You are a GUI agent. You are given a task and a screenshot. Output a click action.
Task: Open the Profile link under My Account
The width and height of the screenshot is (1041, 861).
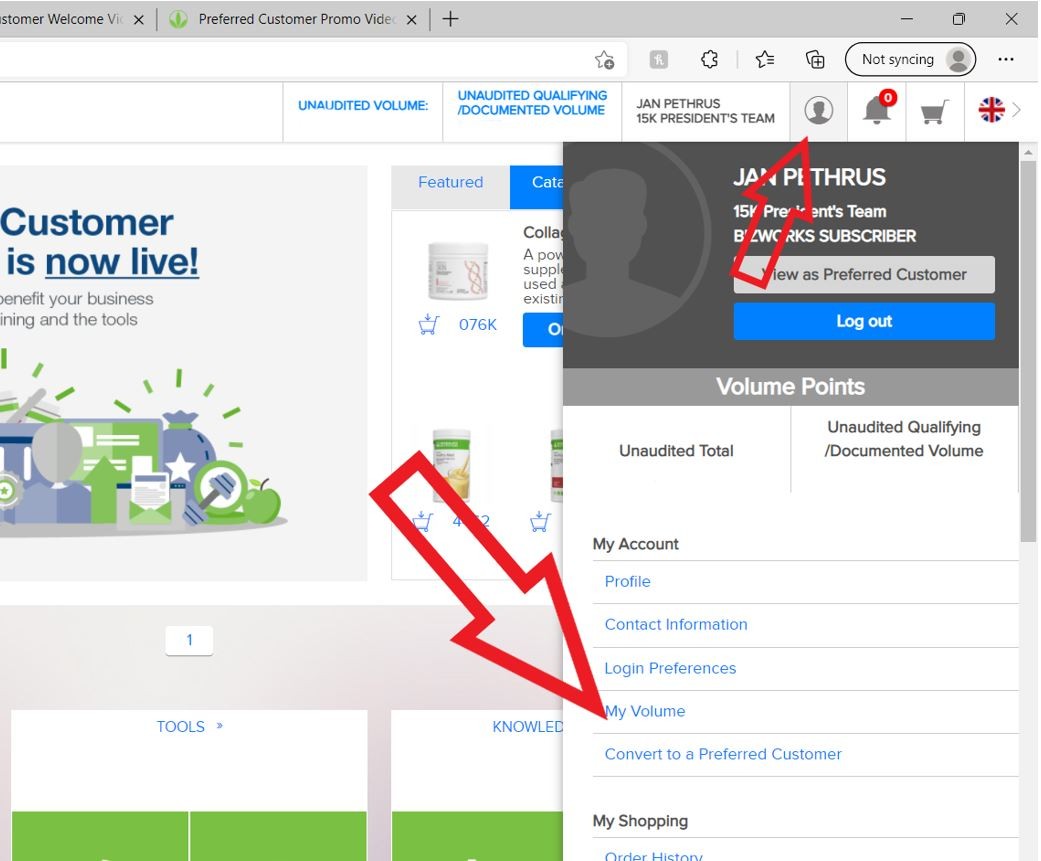click(627, 582)
